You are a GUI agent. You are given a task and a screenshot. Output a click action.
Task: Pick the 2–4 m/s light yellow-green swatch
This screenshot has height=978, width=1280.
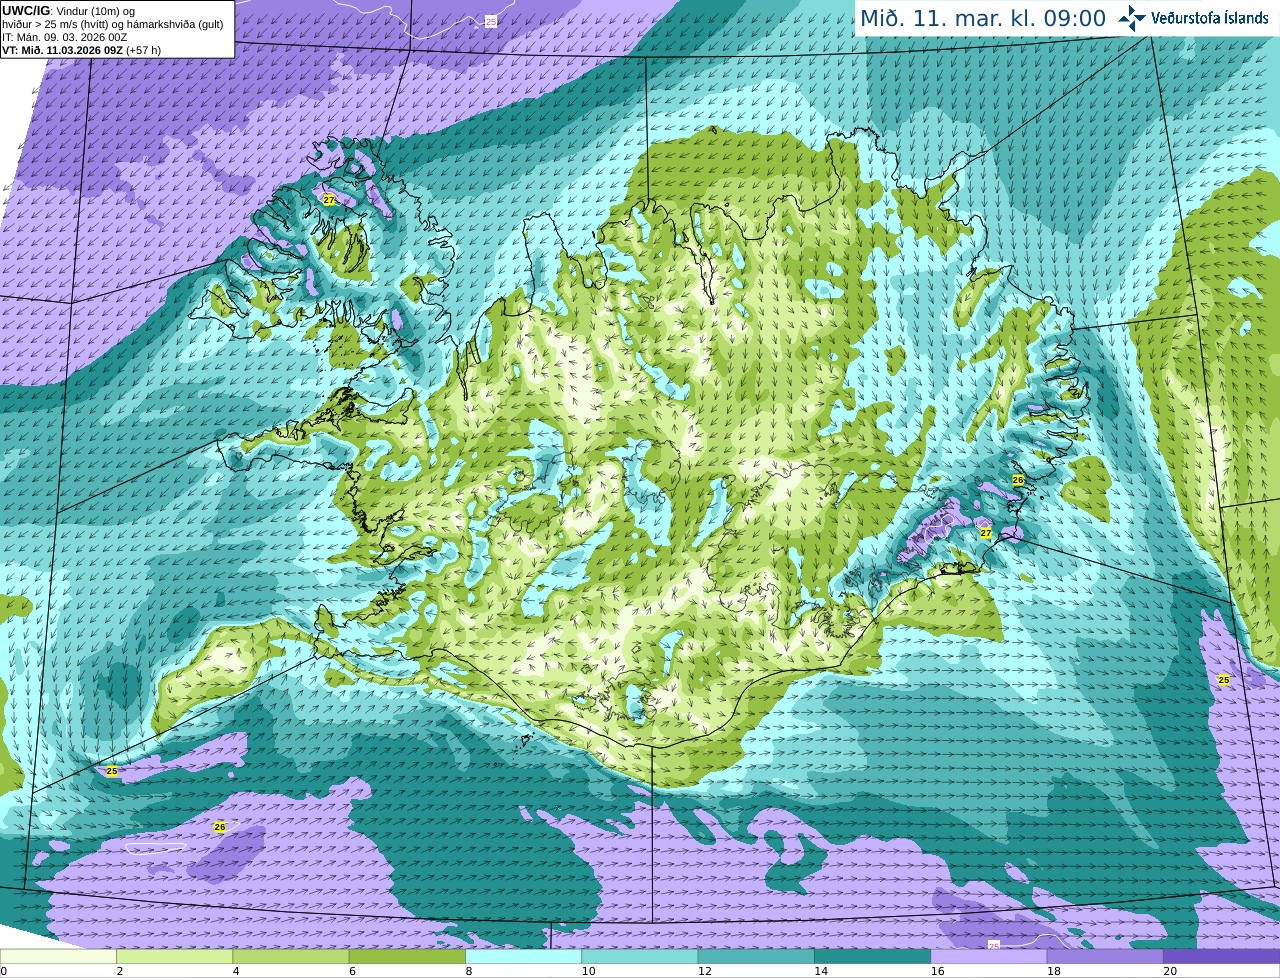[x=174, y=957]
